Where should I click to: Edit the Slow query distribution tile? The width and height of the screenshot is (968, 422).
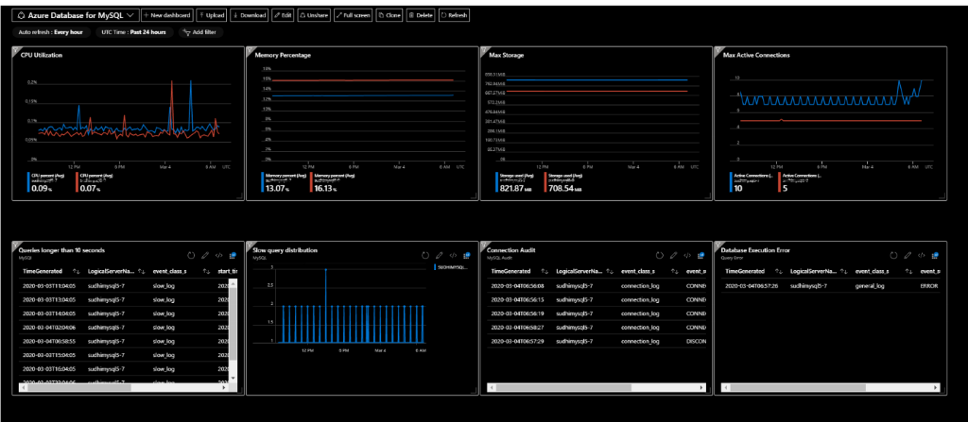(x=440, y=255)
